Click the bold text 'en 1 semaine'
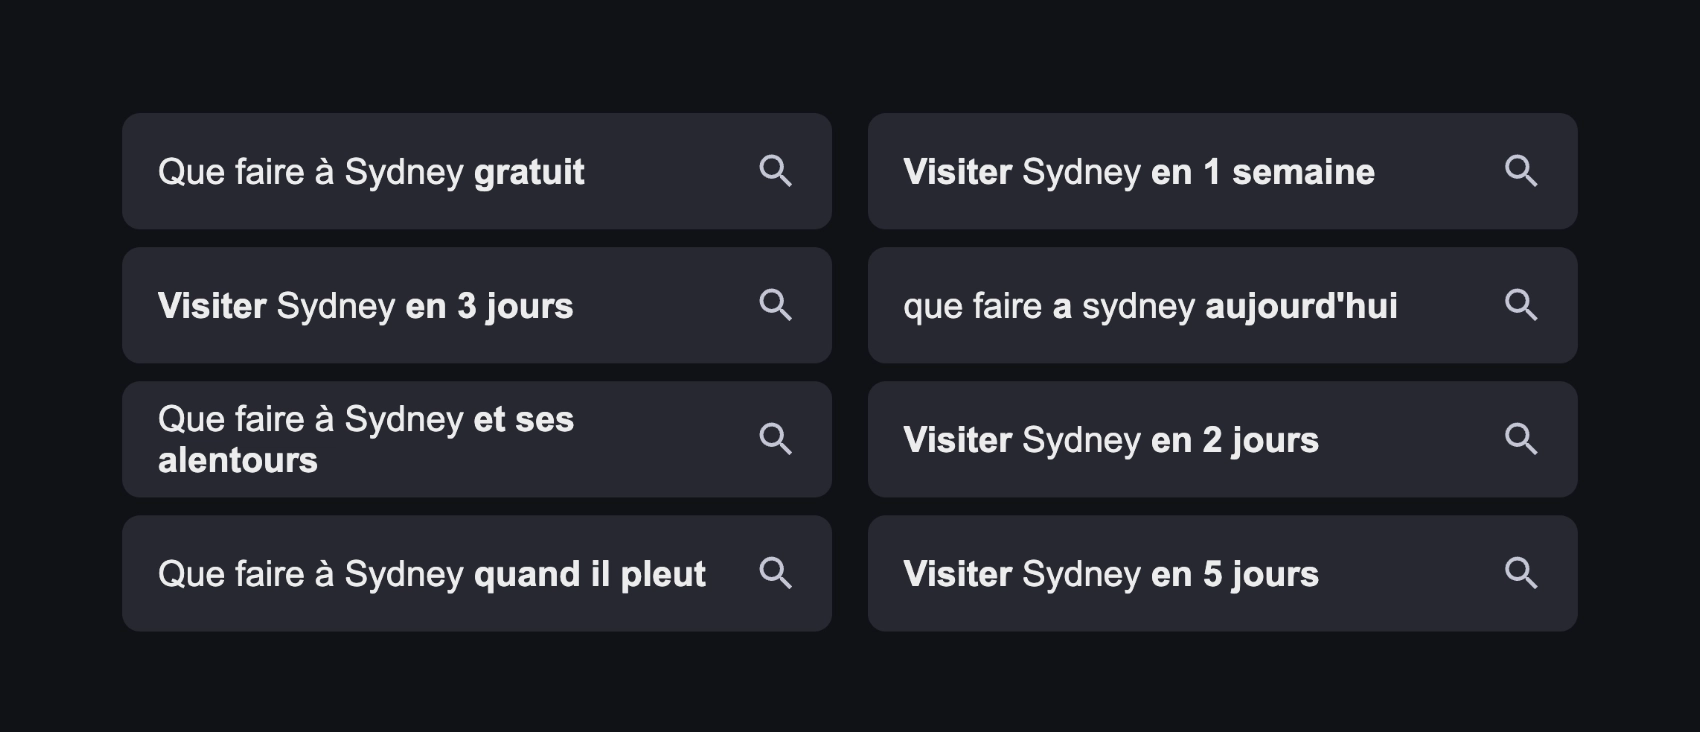Viewport: 1700px width, 732px height. pyautogui.click(x=1263, y=172)
